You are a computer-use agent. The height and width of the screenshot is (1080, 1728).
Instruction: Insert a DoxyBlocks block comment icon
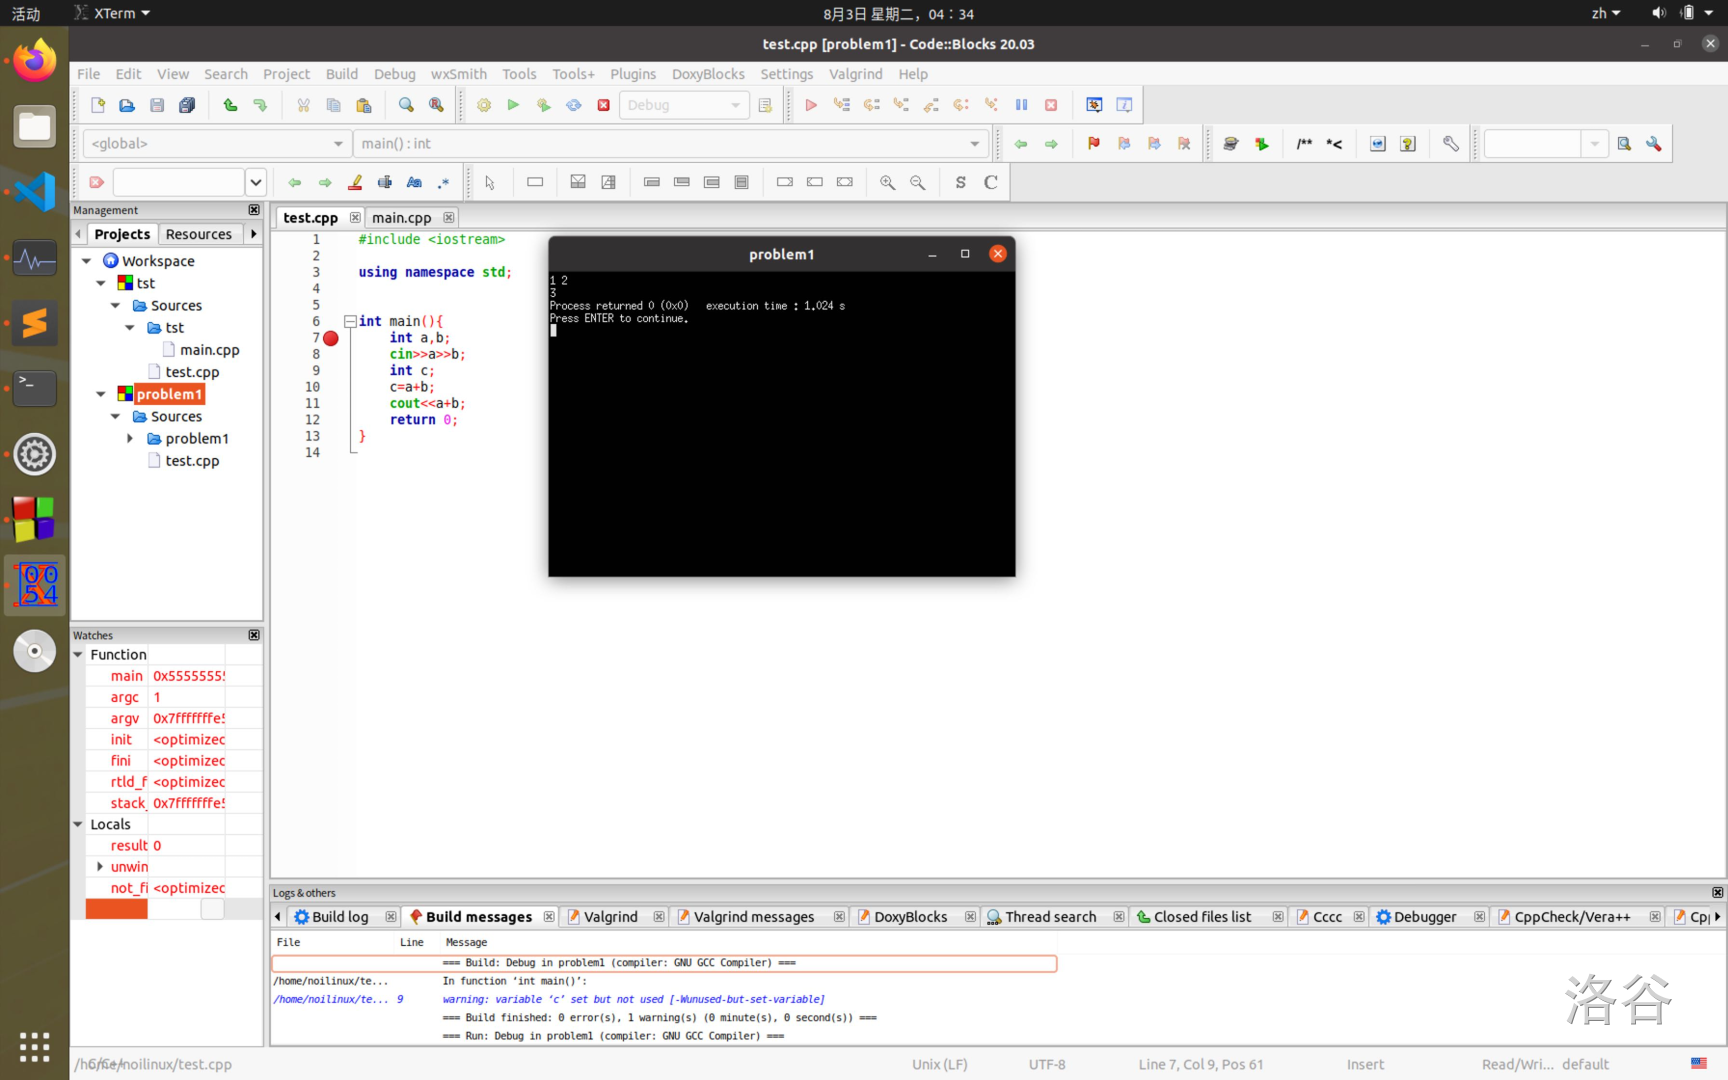coord(1304,144)
